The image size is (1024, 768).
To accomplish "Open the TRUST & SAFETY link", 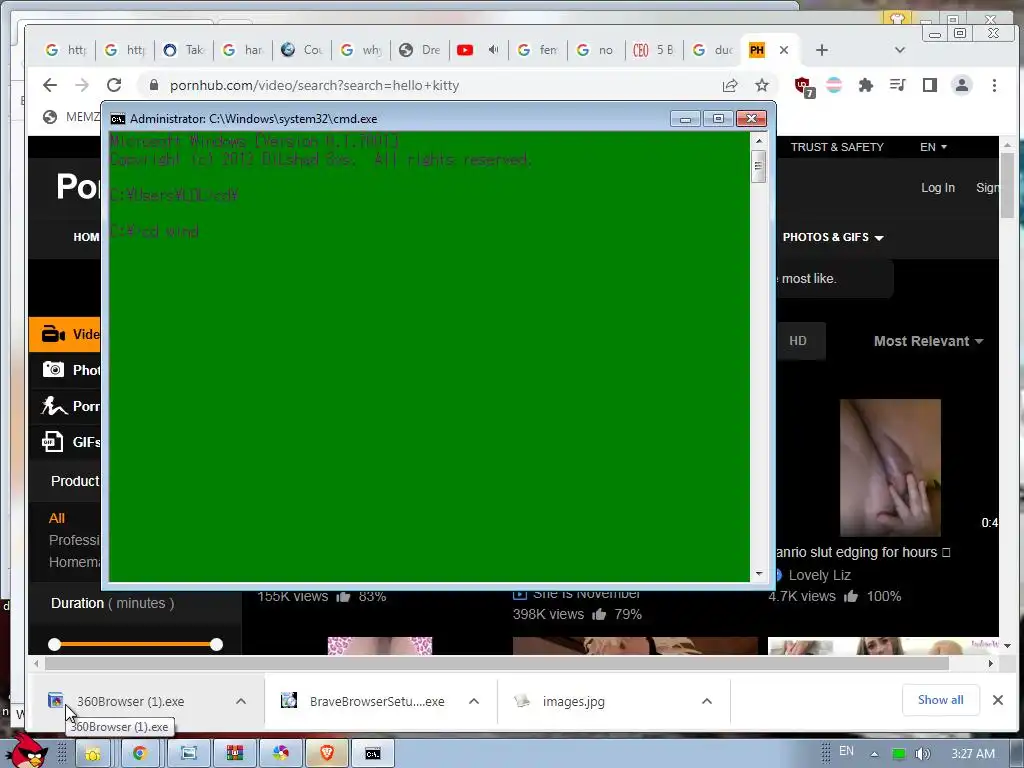I will click(x=837, y=147).
